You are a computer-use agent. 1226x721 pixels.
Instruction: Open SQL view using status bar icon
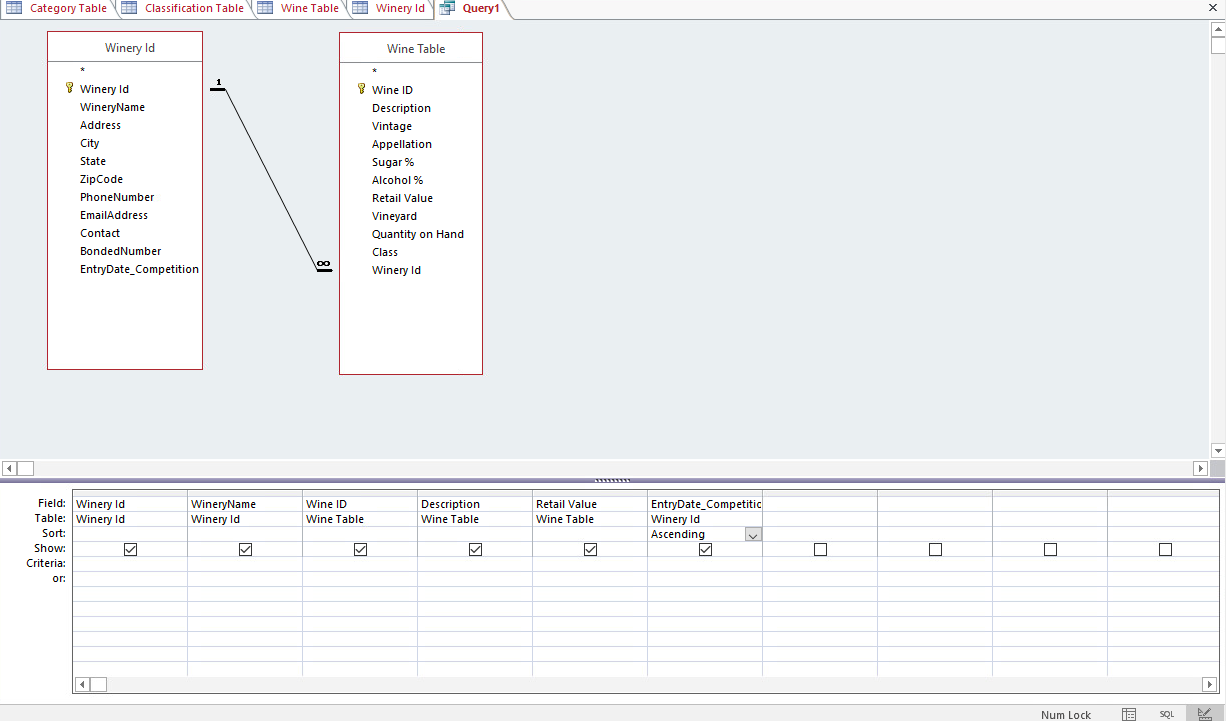click(x=1167, y=713)
